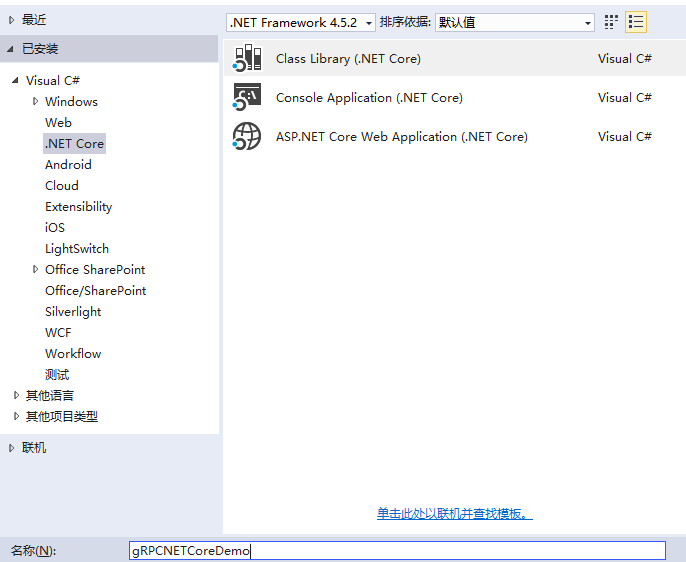Click the 已安装 header label
Viewport: 686px width, 562px height.
pos(40,49)
